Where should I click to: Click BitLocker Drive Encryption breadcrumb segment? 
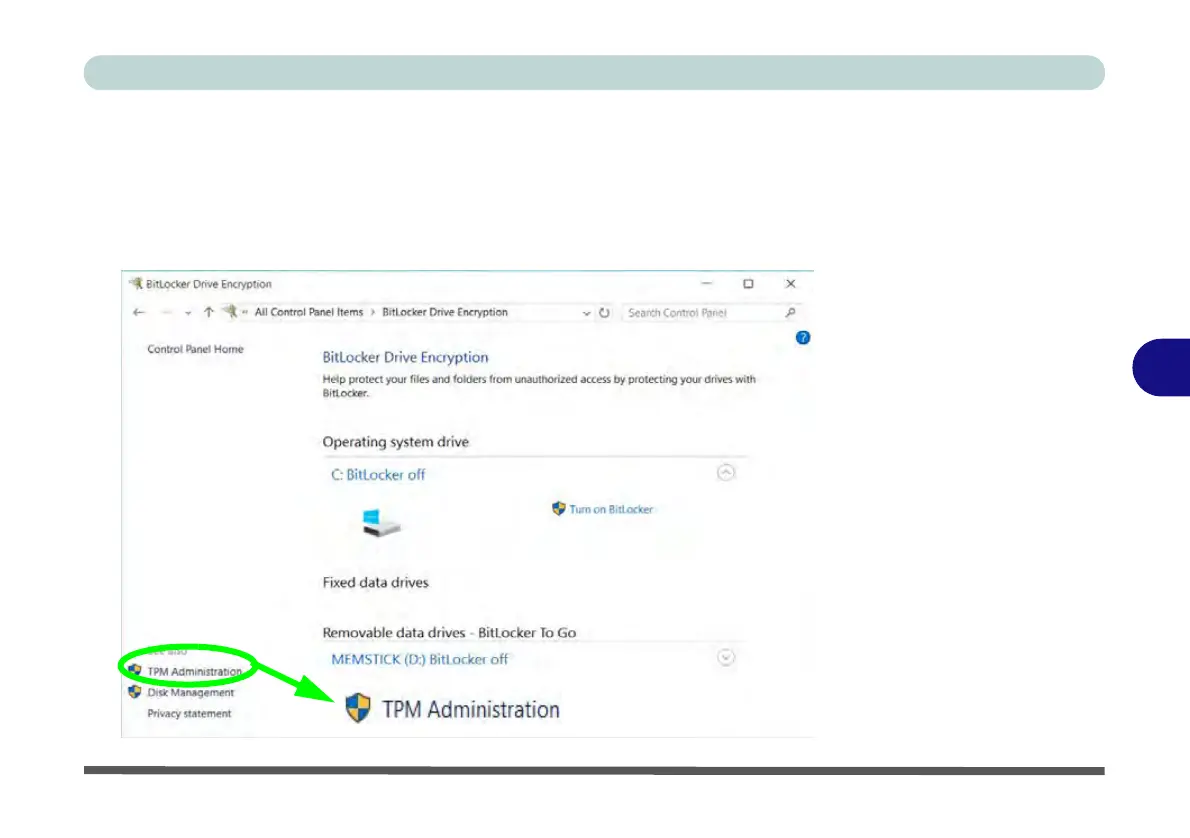point(445,312)
